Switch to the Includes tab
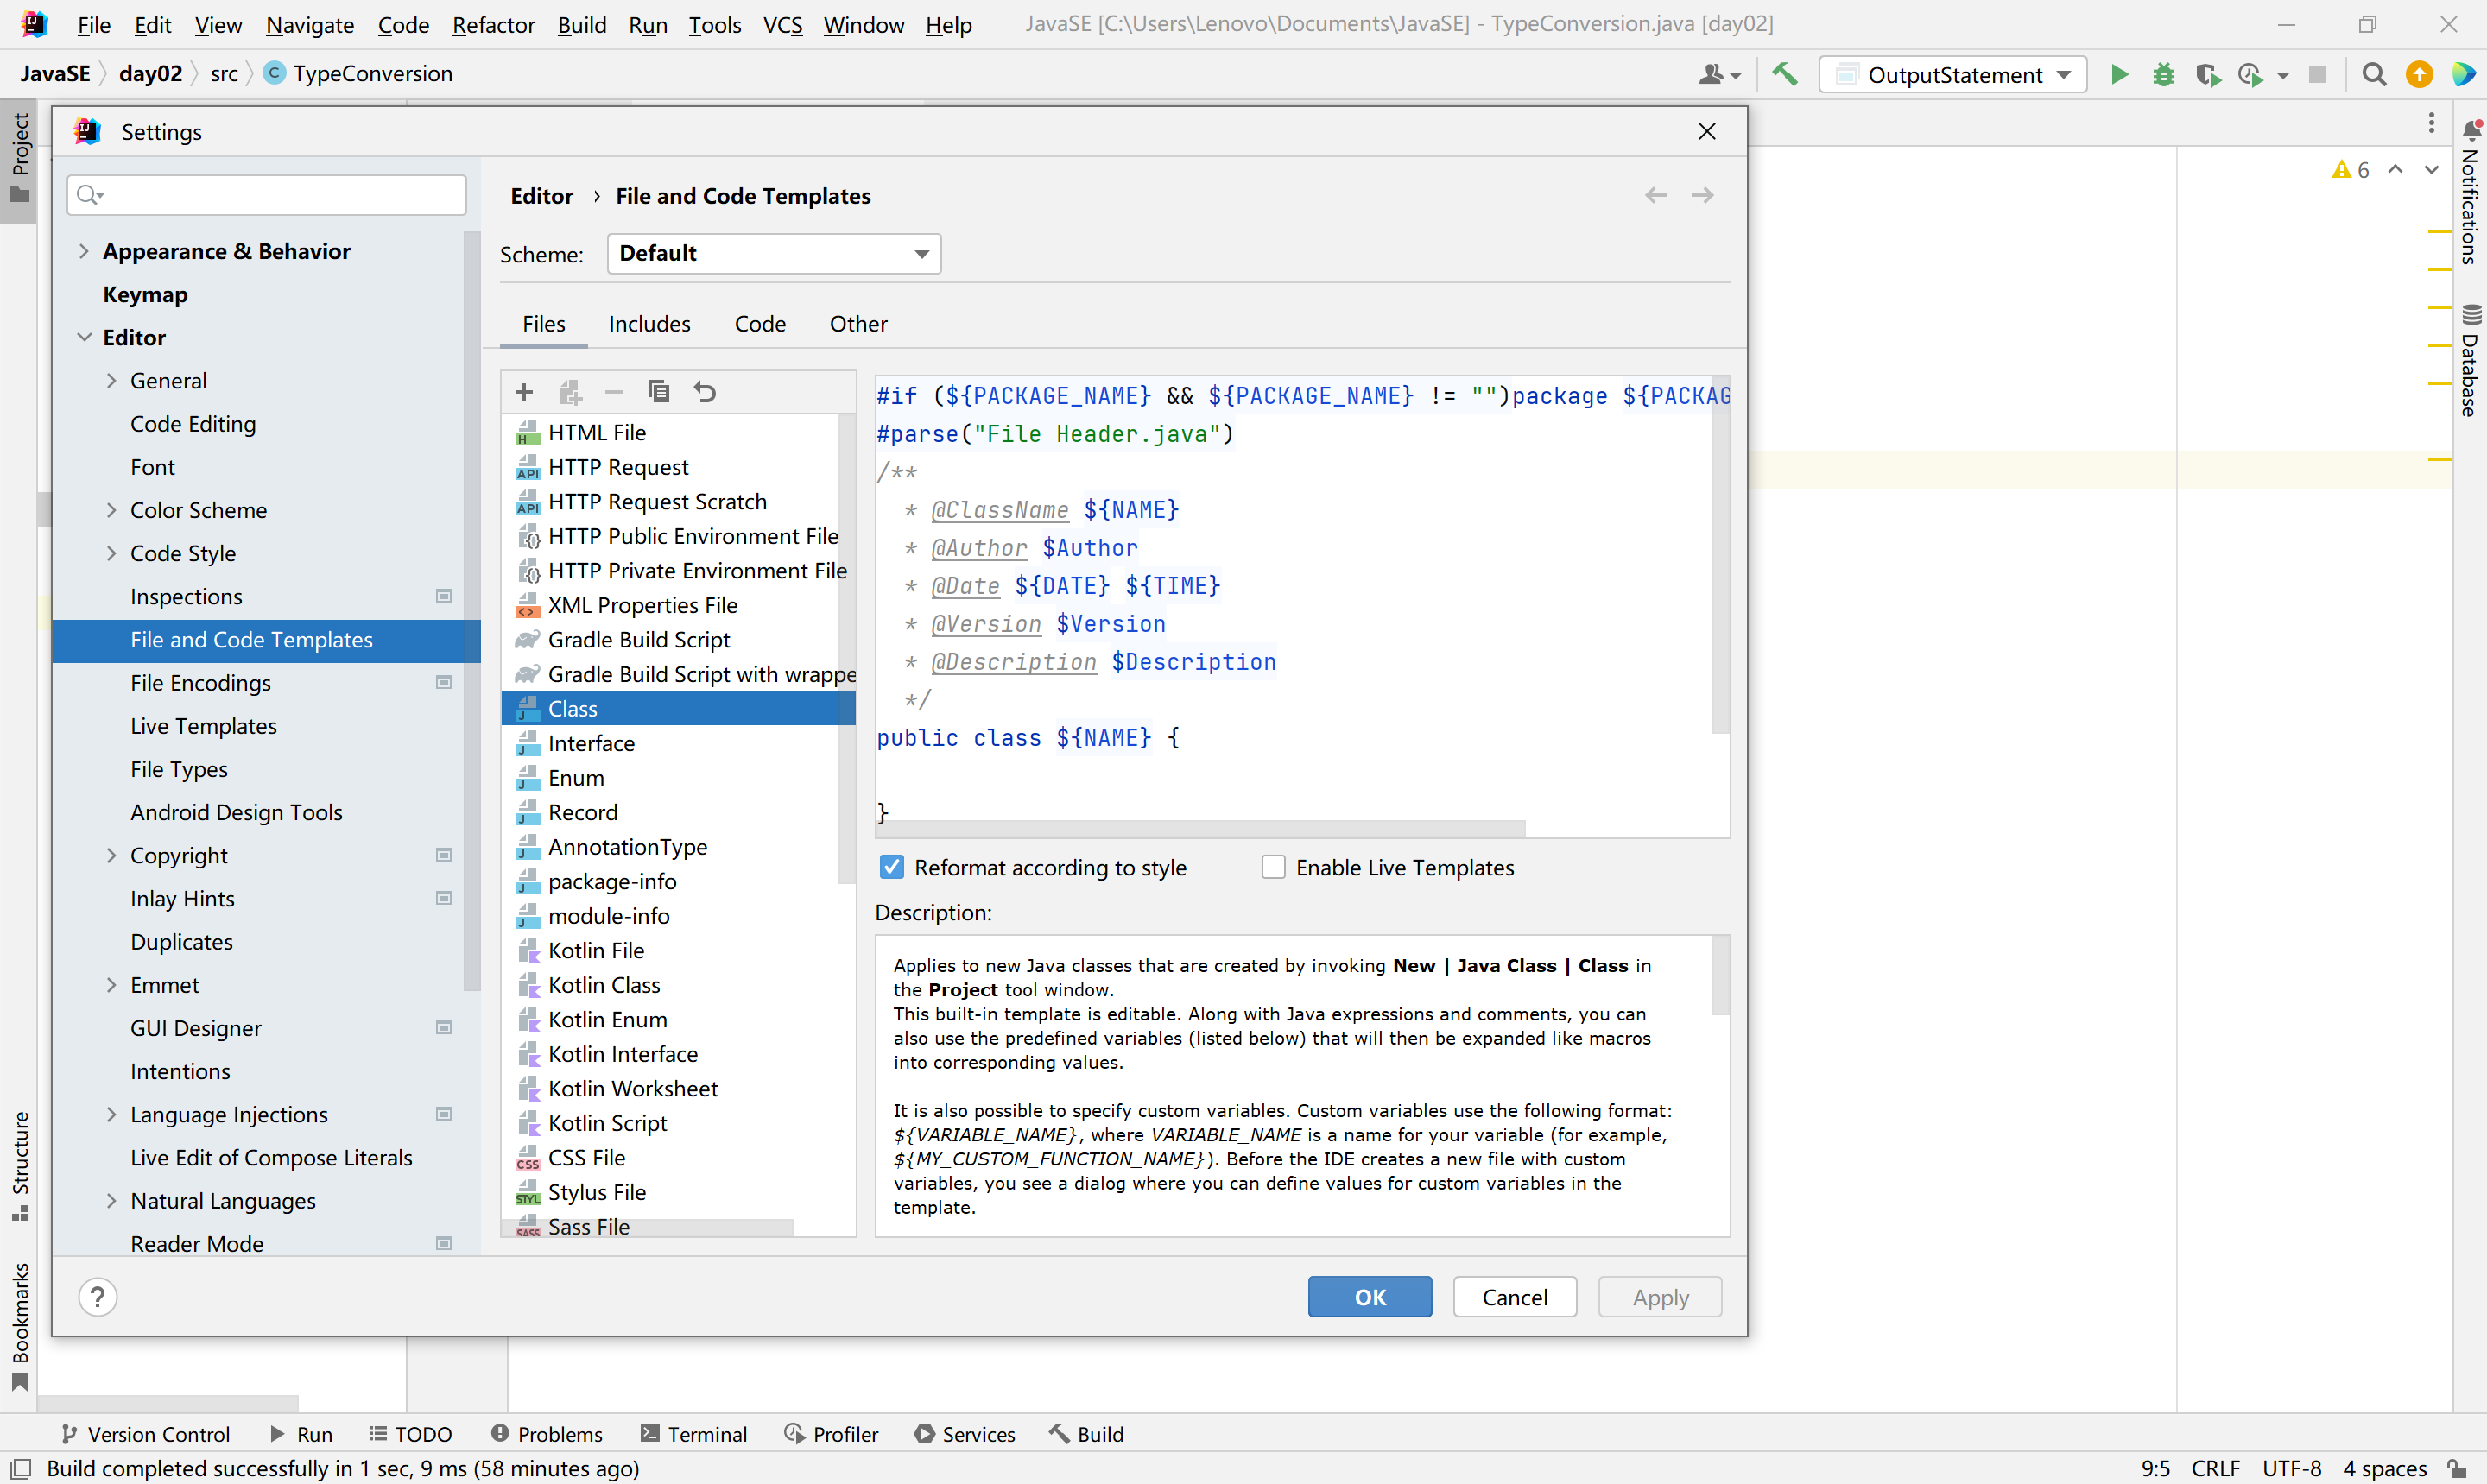 point(649,324)
